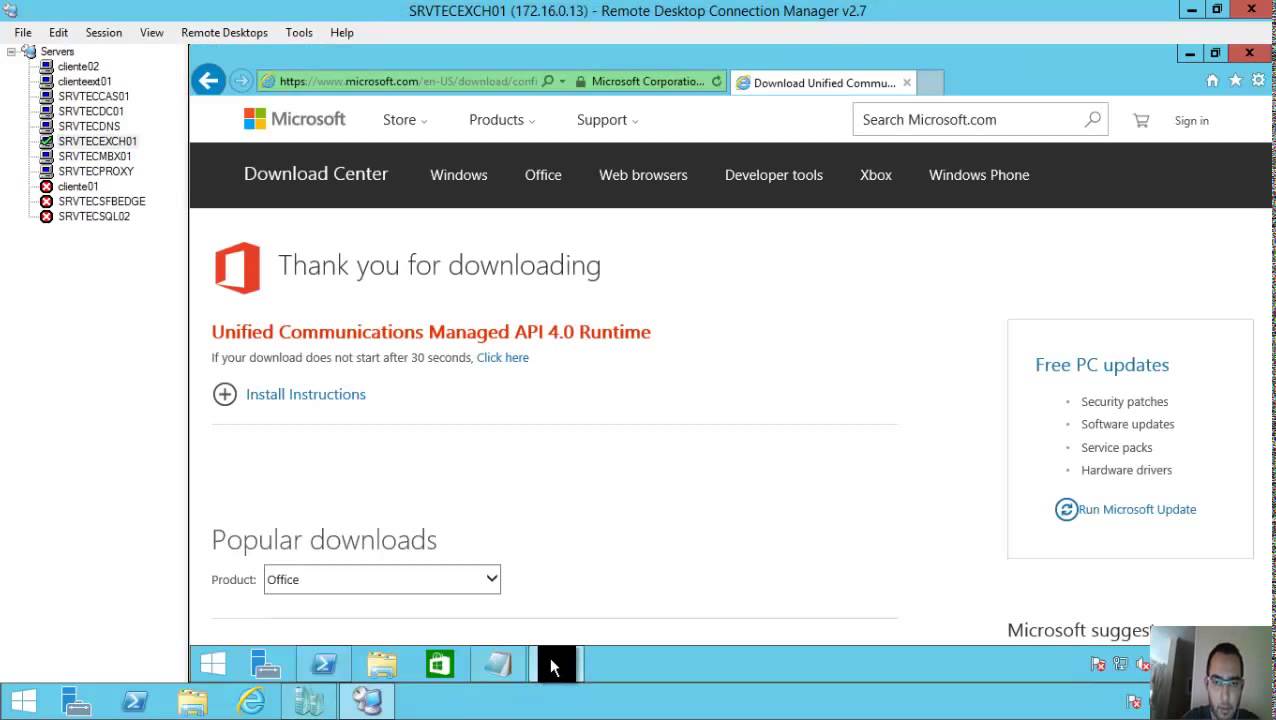Open the Web browsers category
This screenshot has height=720, width=1276.
pyautogui.click(x=643, y=175)
